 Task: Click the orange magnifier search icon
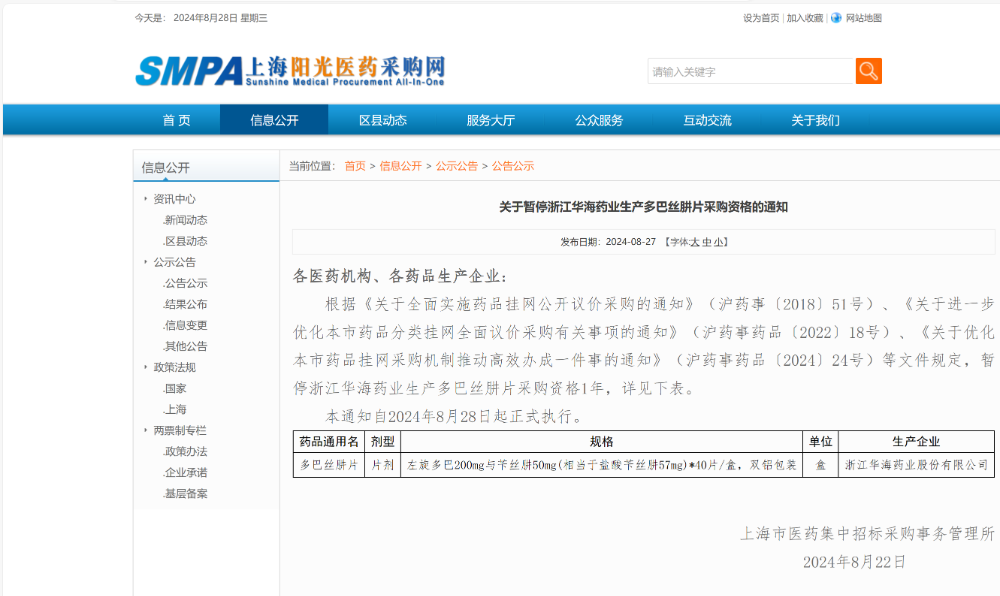(x=868, y=71)
